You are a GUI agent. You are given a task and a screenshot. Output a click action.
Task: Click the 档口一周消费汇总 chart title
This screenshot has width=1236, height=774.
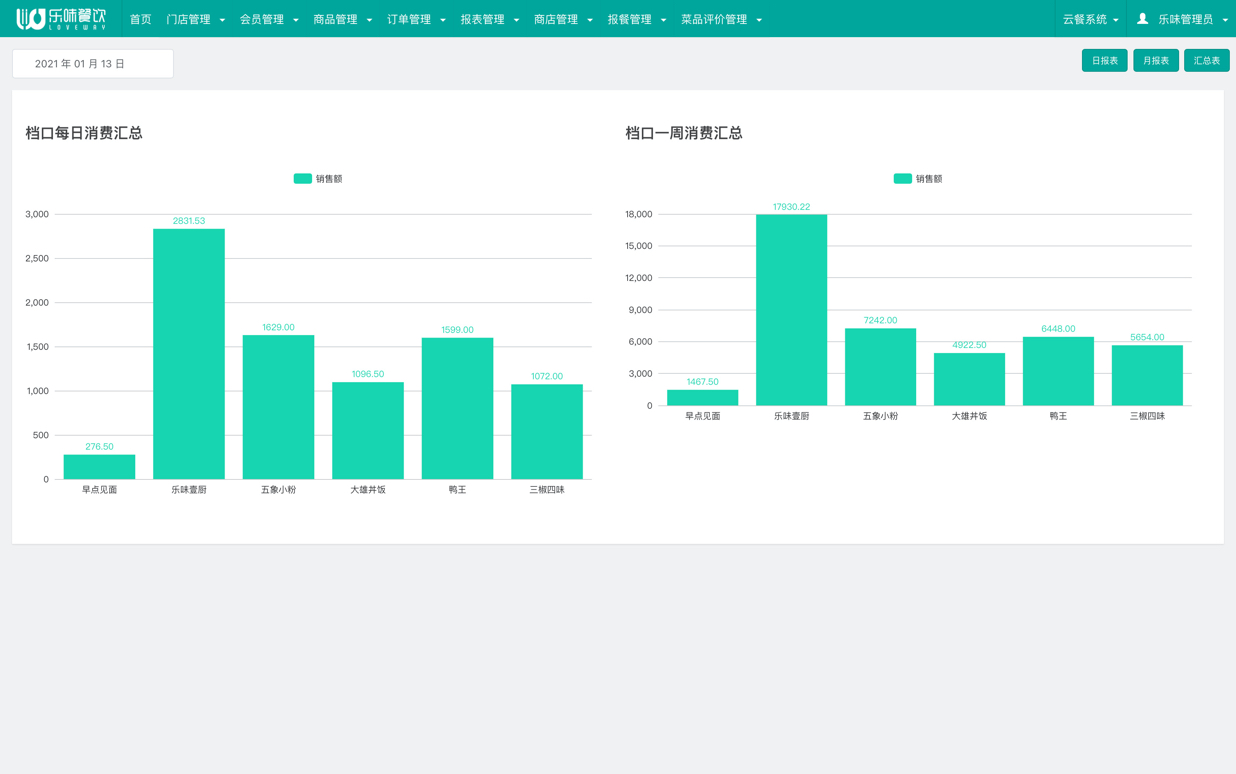point(684,133)
